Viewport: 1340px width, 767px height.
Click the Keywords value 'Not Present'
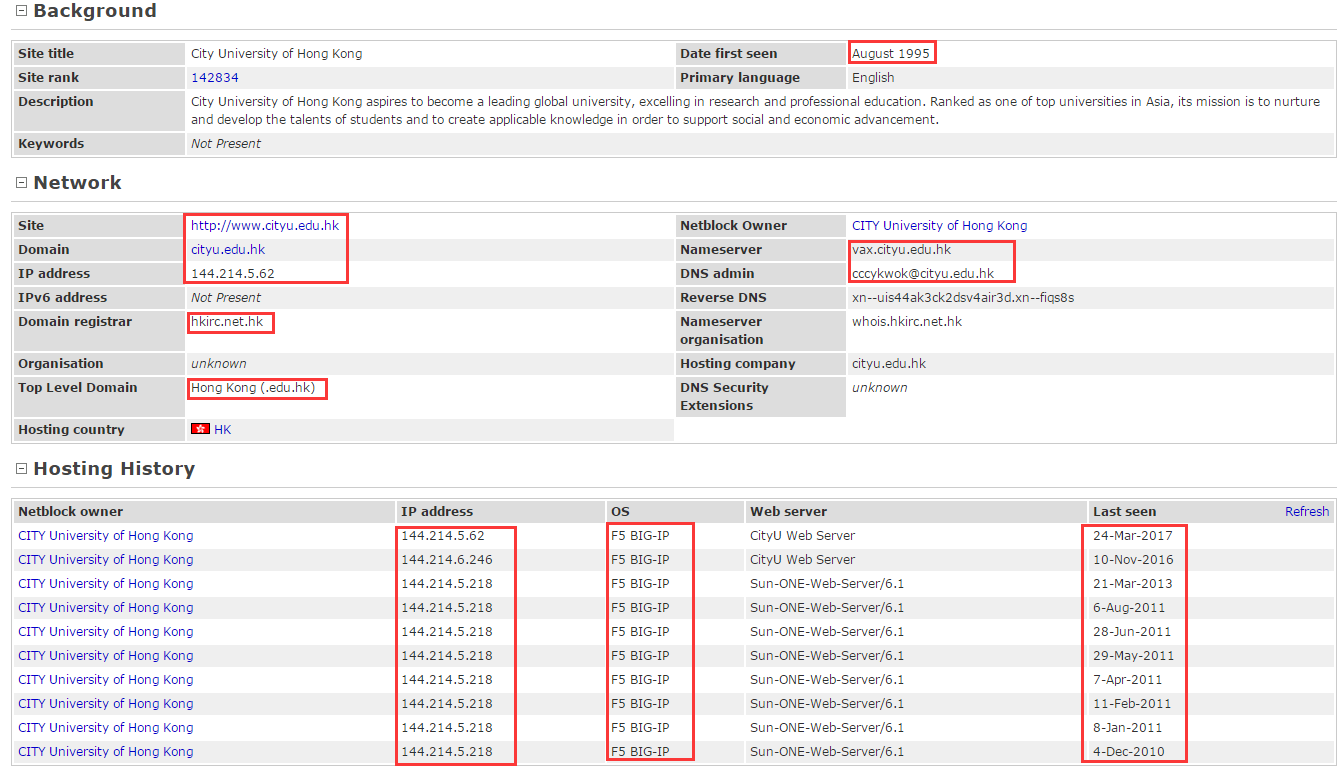click(226, 144)
